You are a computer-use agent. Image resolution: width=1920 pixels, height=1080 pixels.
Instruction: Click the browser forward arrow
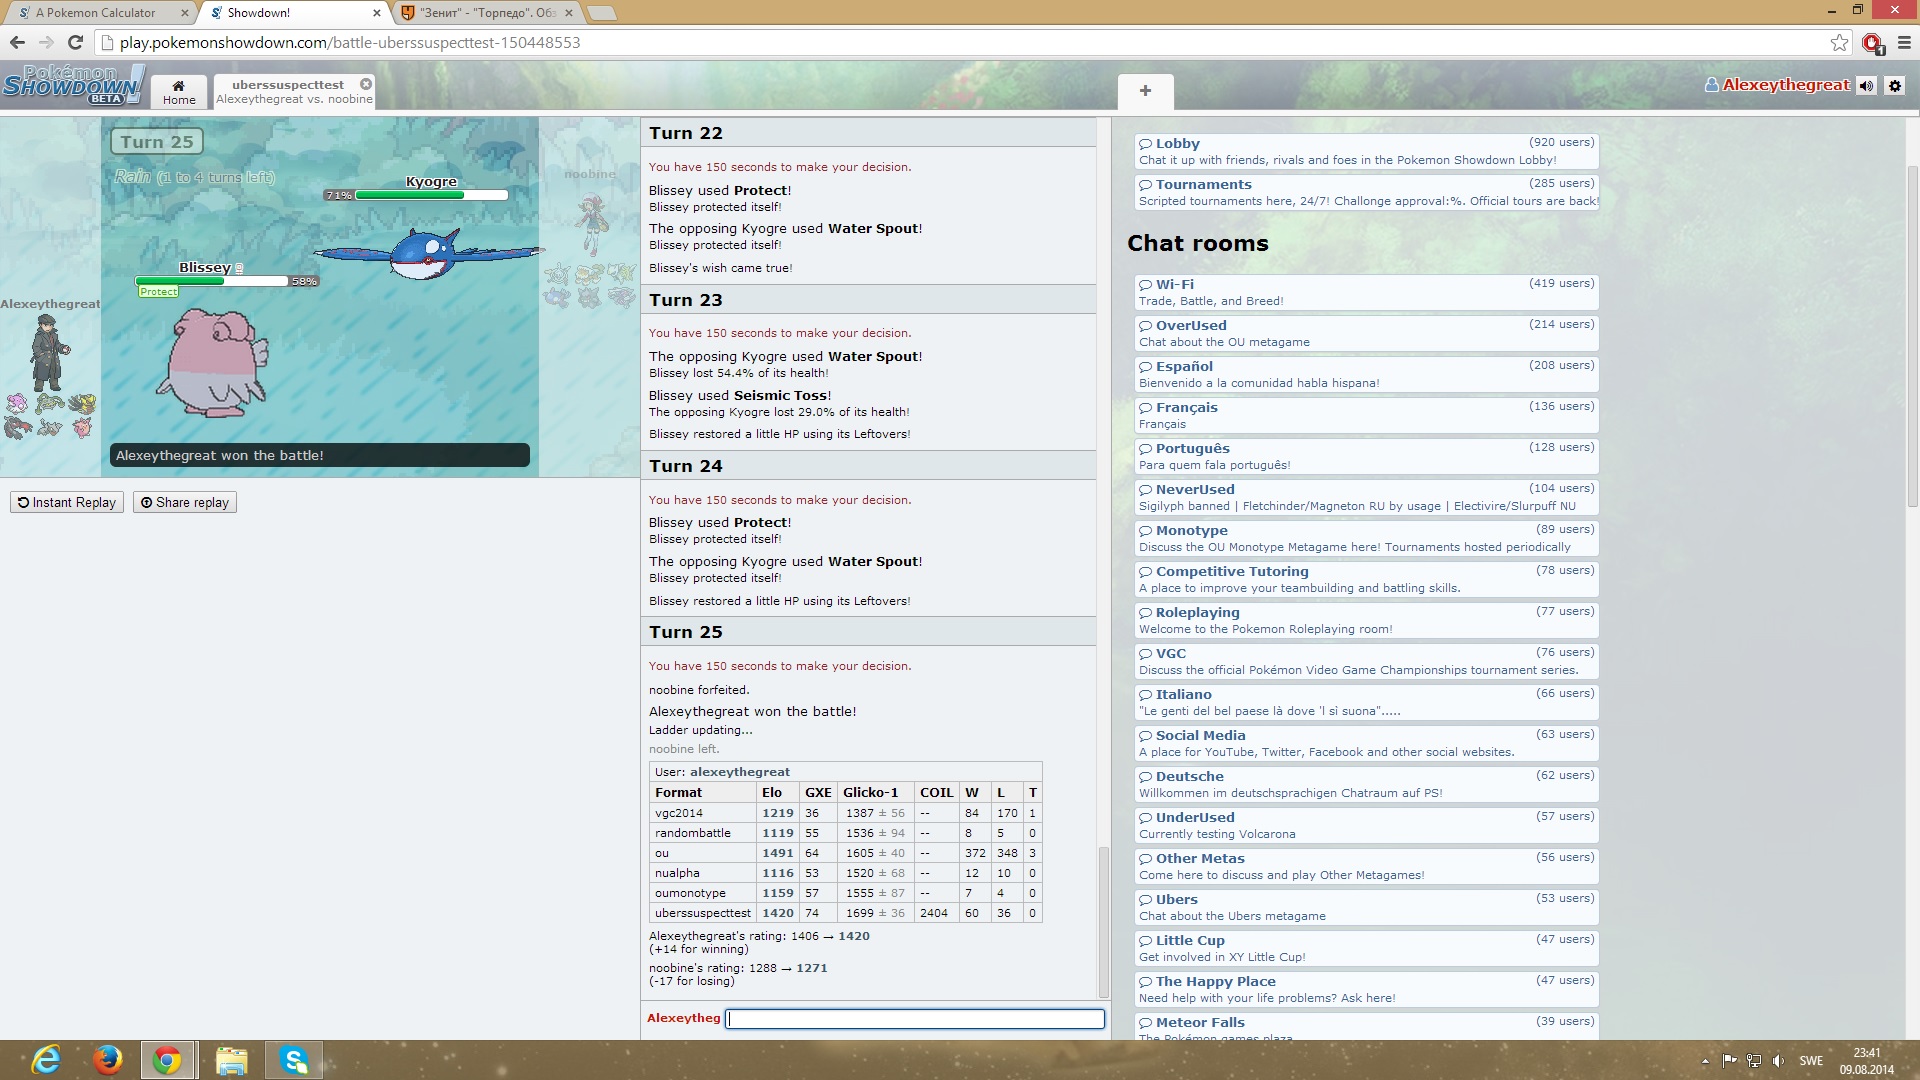point(46,42)
